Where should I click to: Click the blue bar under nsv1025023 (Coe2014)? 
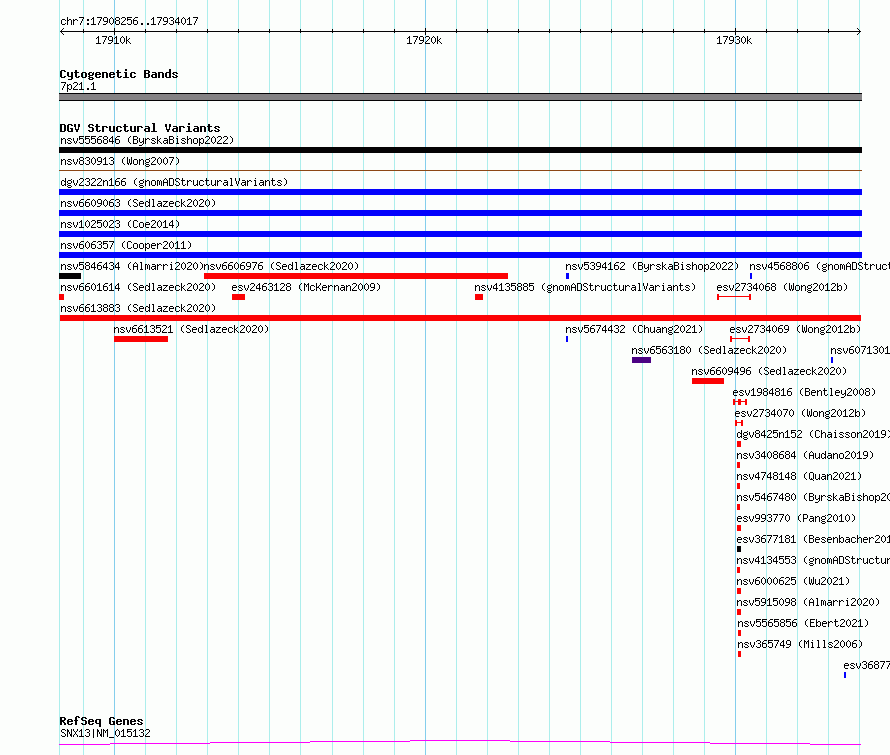click(460, 234)
